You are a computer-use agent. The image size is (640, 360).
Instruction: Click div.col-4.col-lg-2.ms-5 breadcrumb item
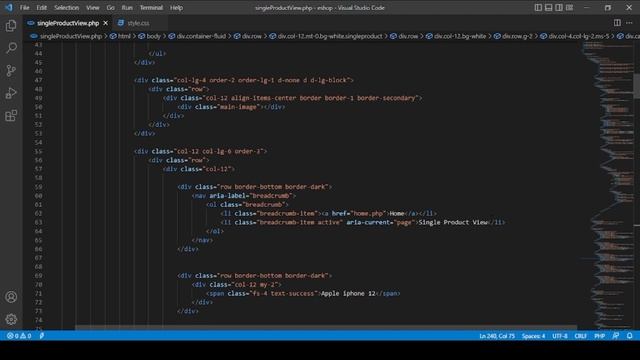578,36
